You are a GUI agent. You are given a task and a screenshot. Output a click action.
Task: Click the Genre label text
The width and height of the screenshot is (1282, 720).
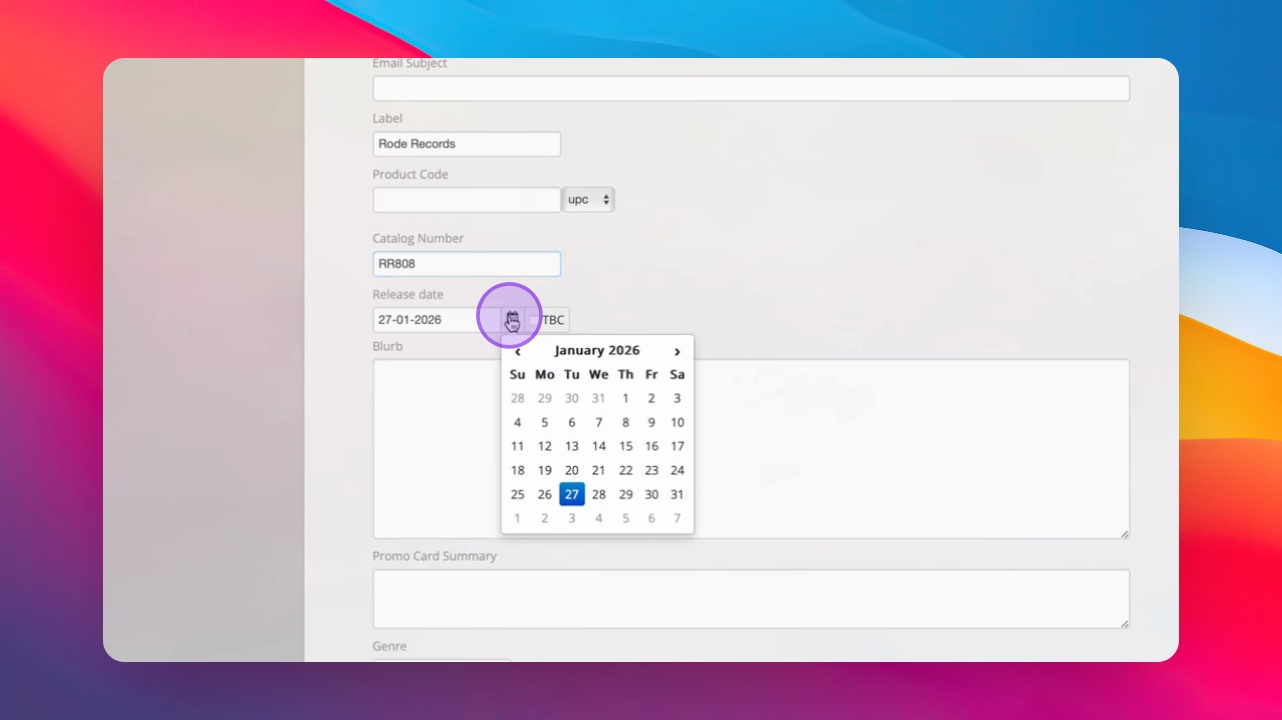390,646
